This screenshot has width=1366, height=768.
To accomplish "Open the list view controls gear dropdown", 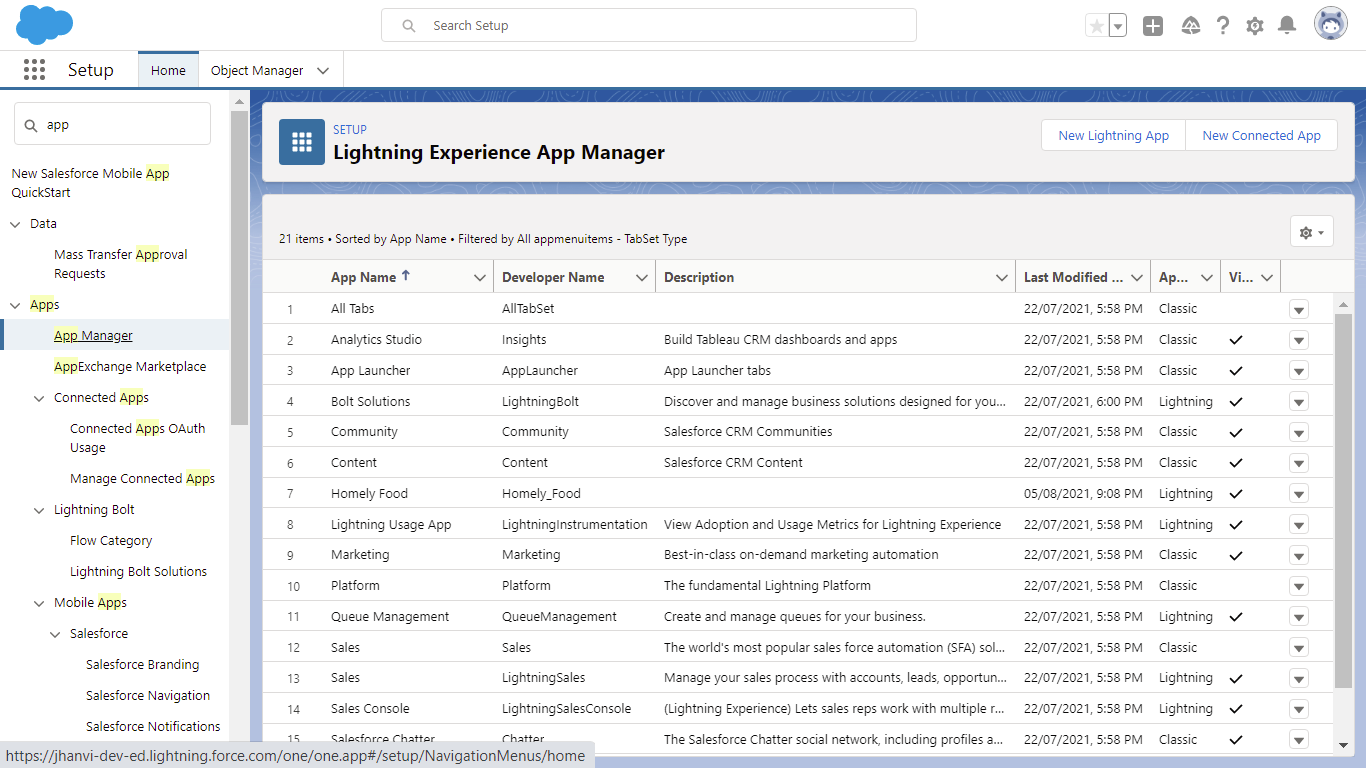I will point(1311,232).
